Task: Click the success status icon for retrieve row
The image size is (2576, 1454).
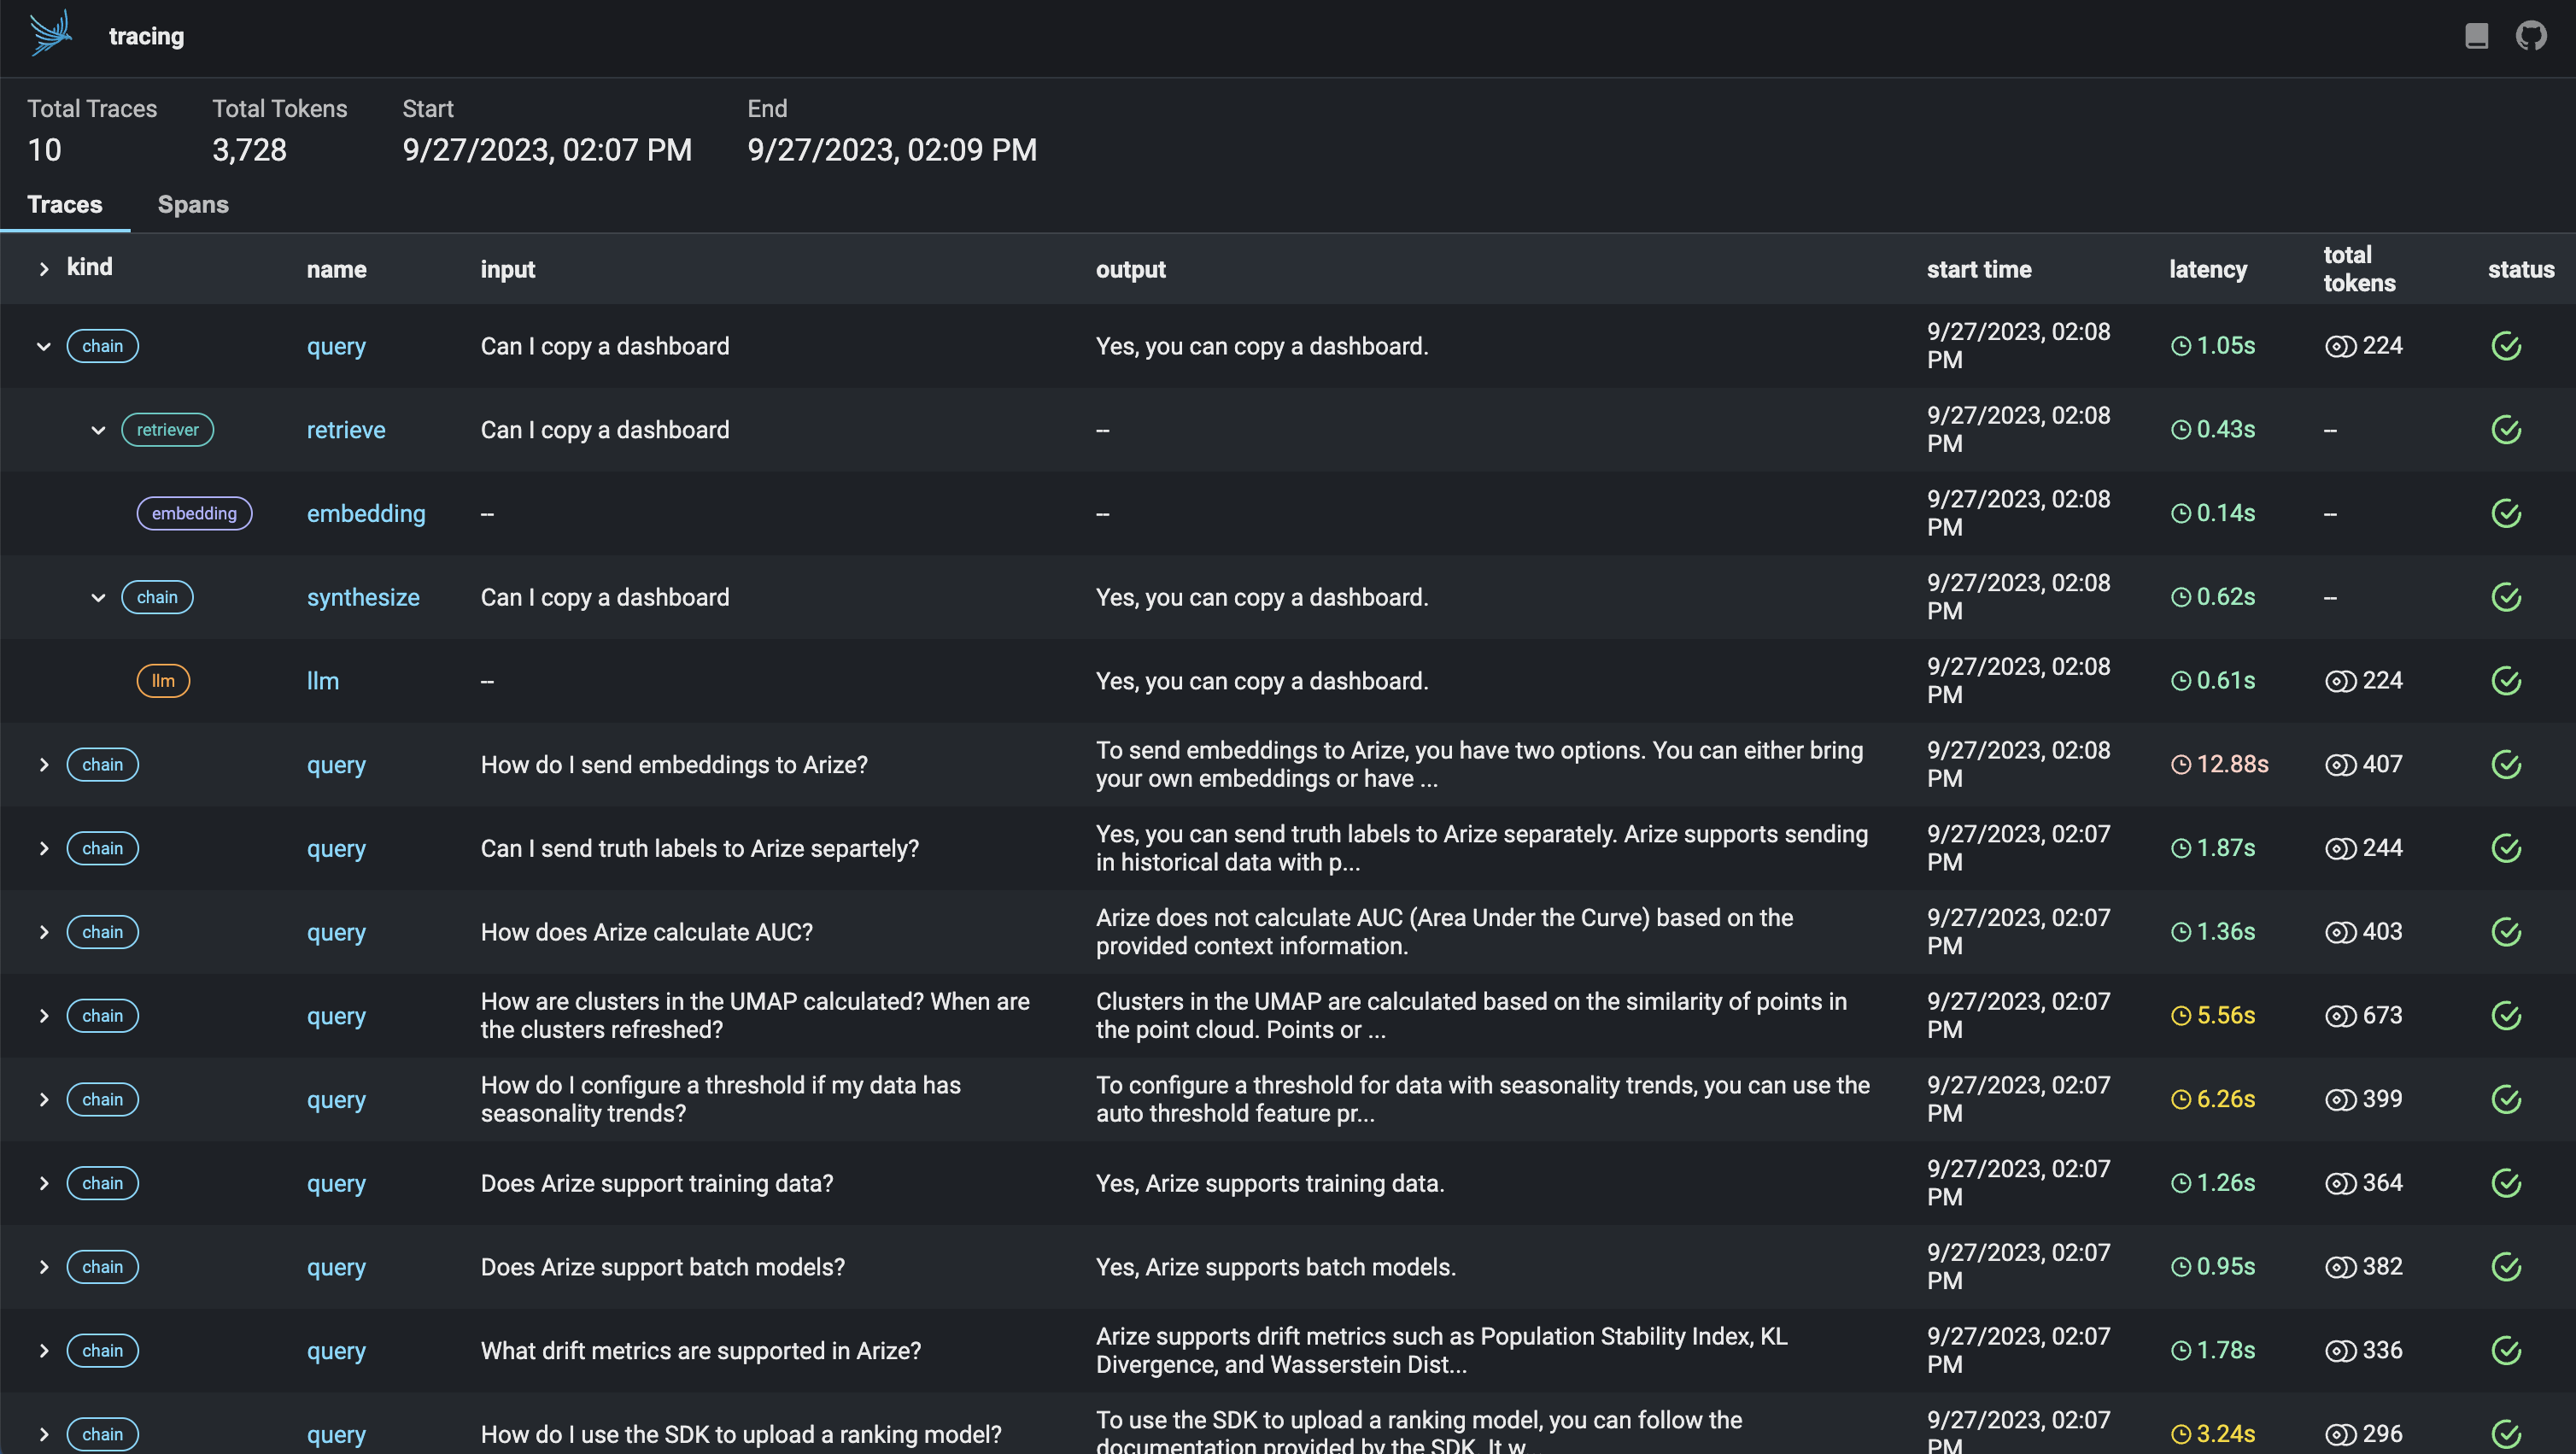Action: (2505, 430)
